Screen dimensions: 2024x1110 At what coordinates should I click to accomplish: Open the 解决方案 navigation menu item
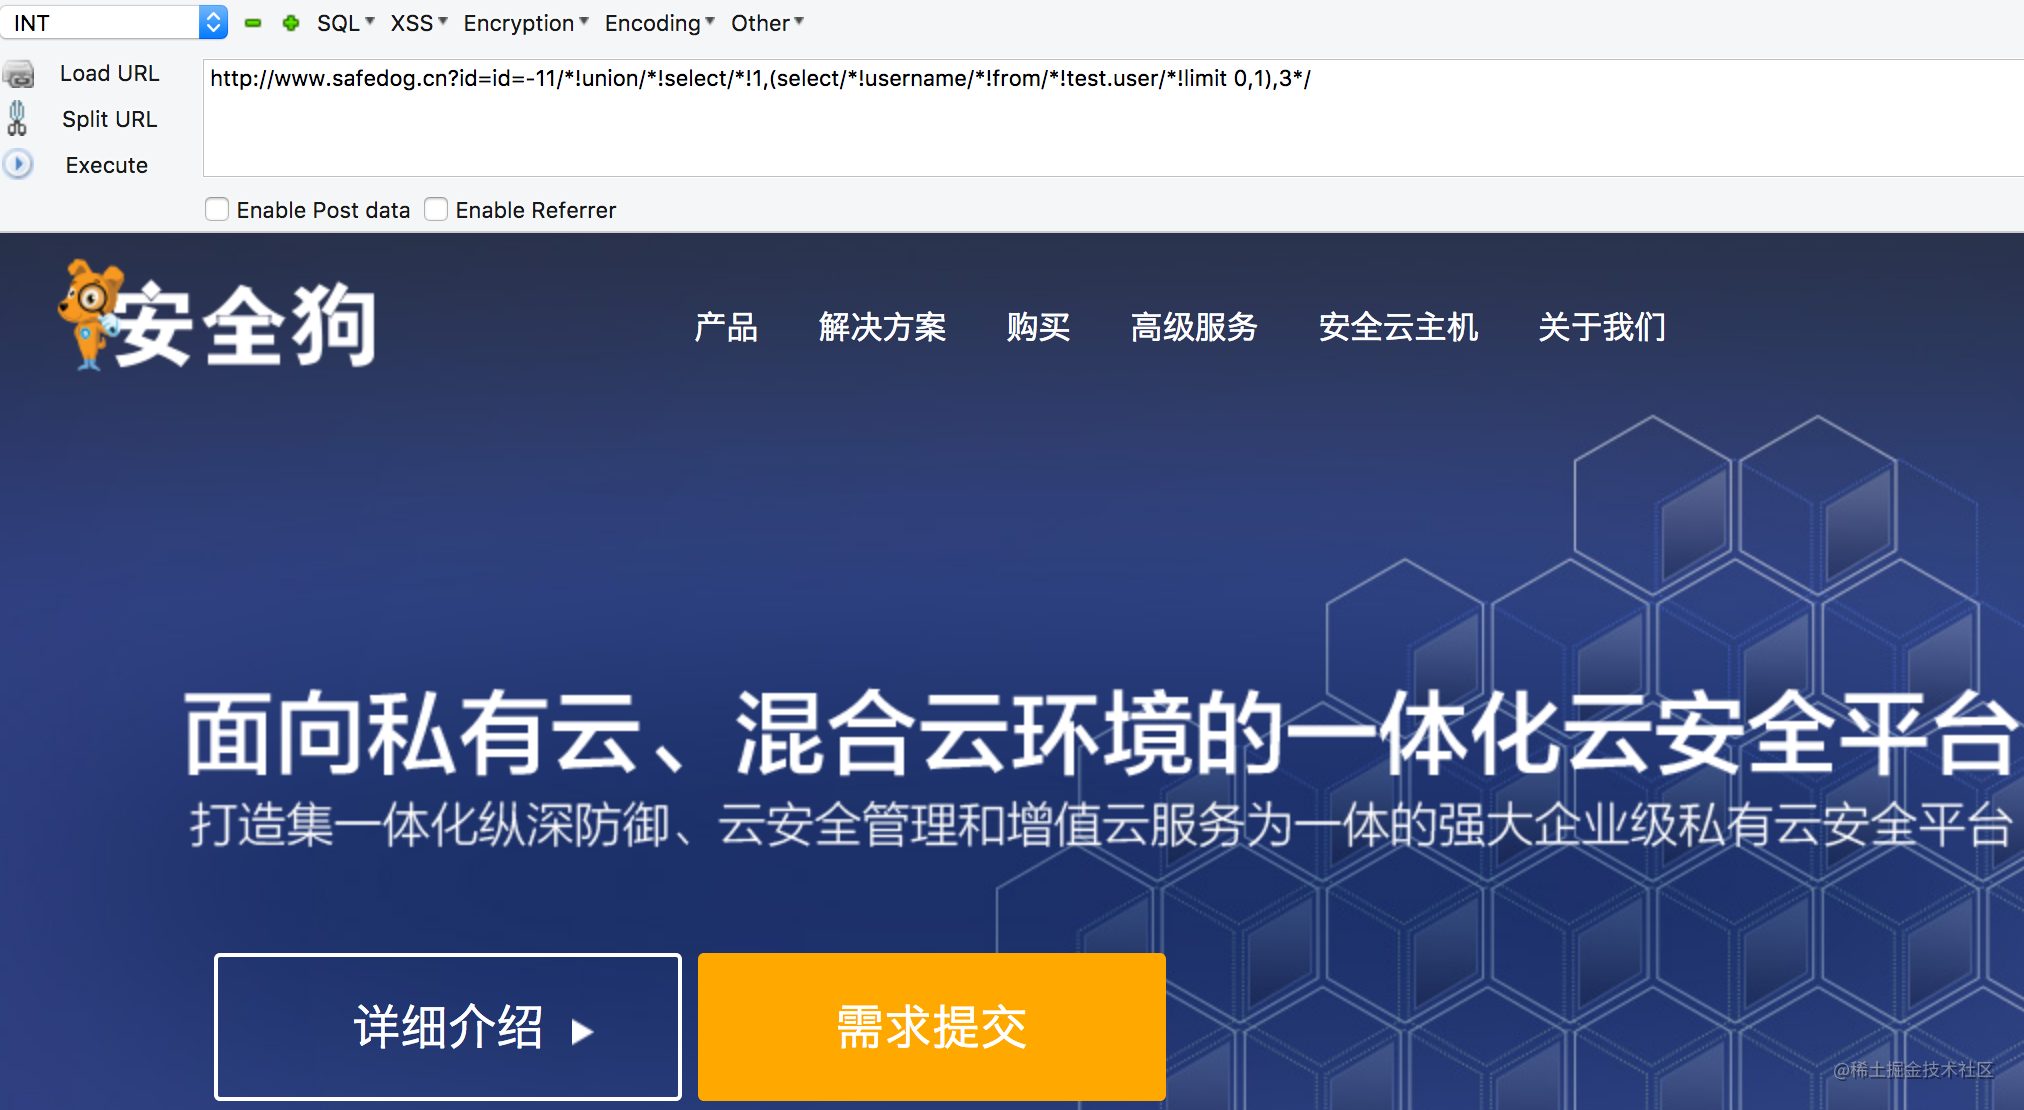click(882, 327)
